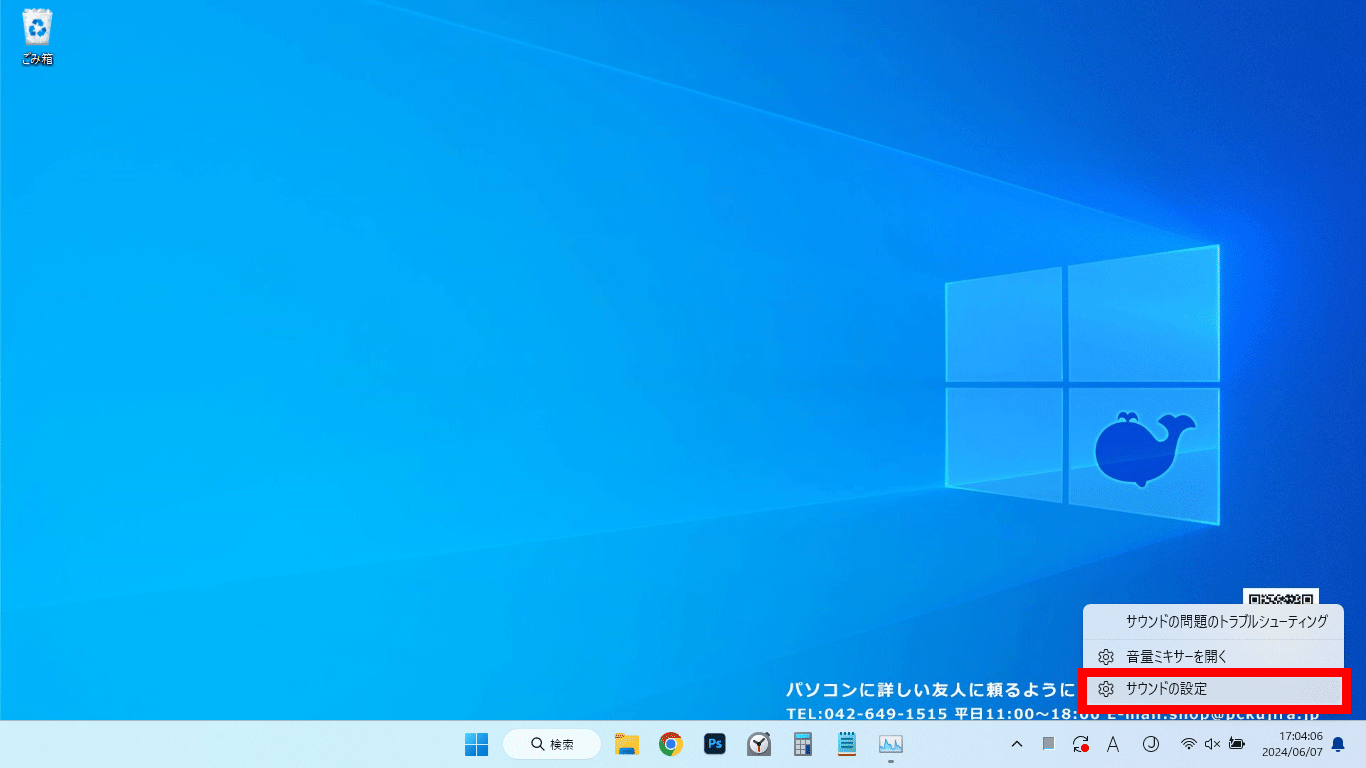Toggle the IME input mode A indicator
The width and height of the screenshot is (1366, 768).
click(x=1112, y=744)
